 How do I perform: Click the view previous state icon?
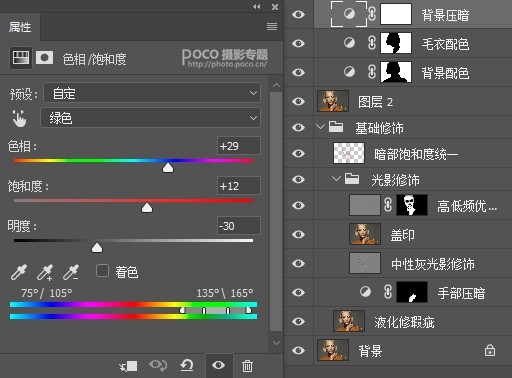[158, 365]
